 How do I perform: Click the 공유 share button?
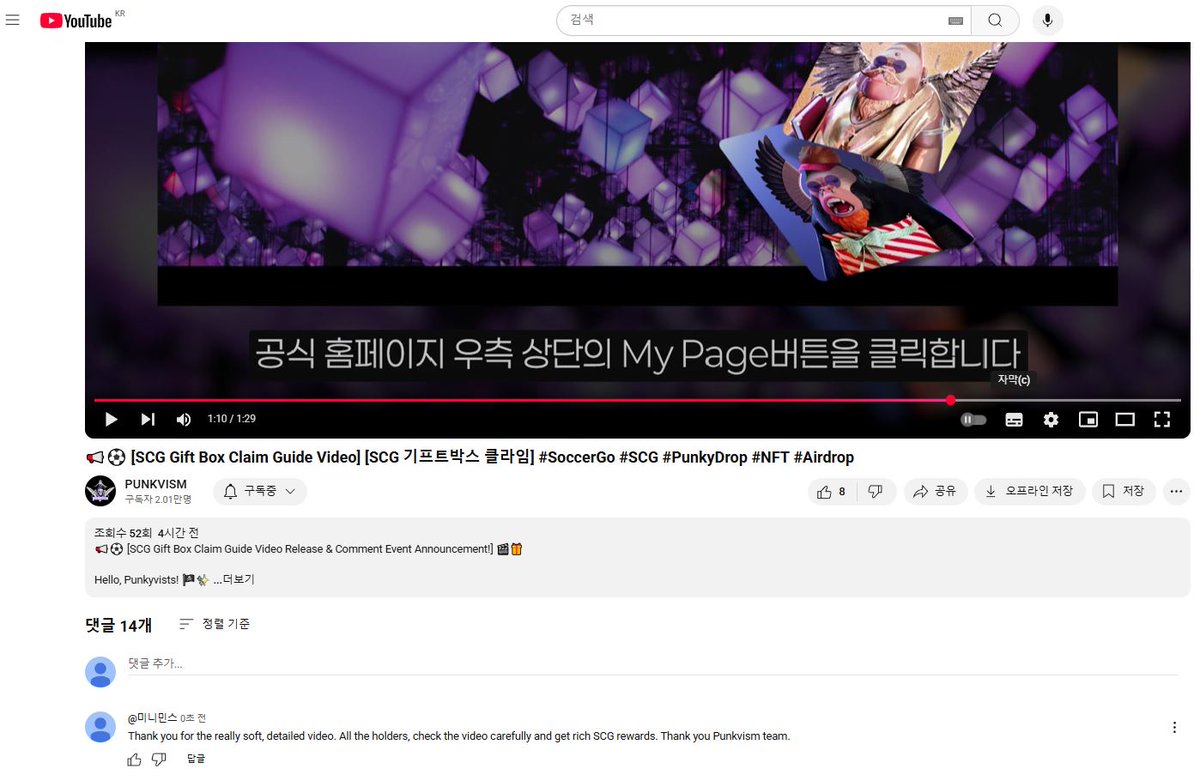coord(935,491)
